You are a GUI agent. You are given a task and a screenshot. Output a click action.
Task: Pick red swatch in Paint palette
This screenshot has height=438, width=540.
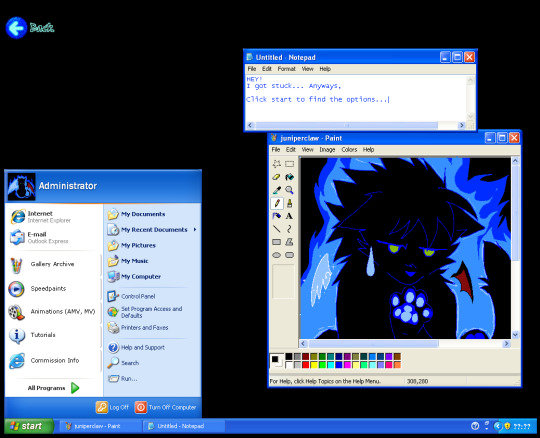tap(305, 365)
